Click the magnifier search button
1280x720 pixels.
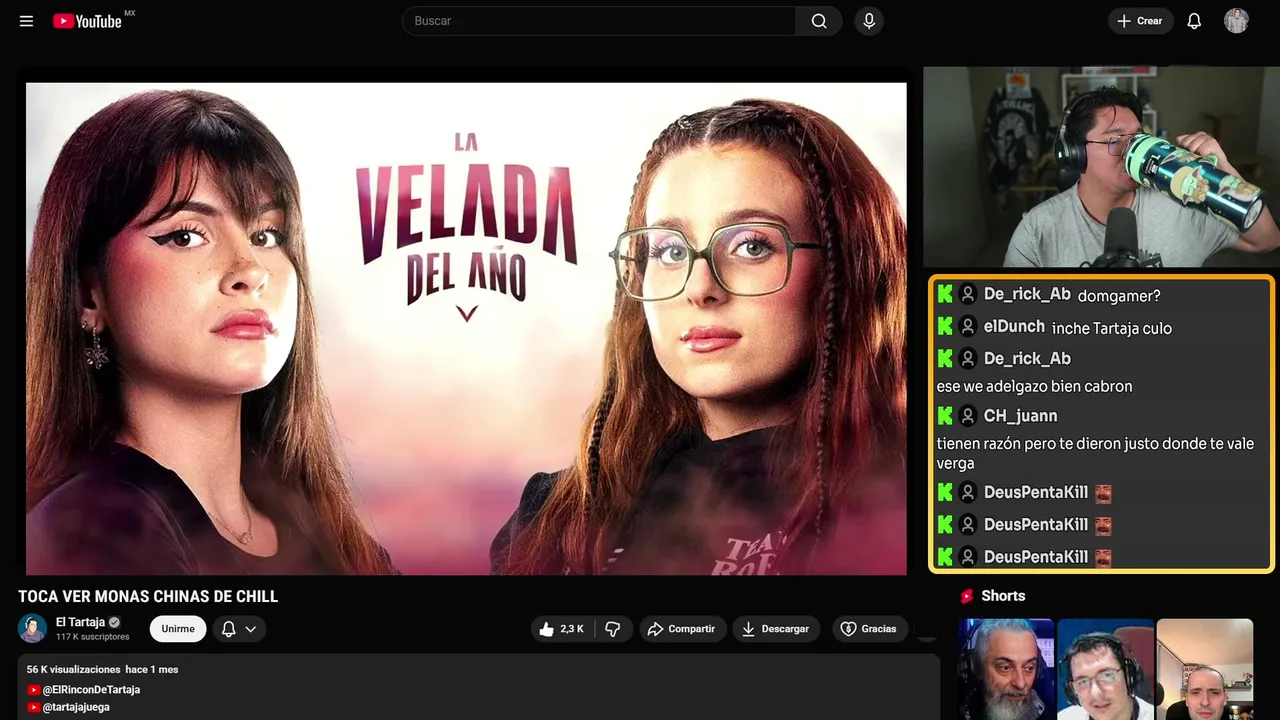click(819, 21)
